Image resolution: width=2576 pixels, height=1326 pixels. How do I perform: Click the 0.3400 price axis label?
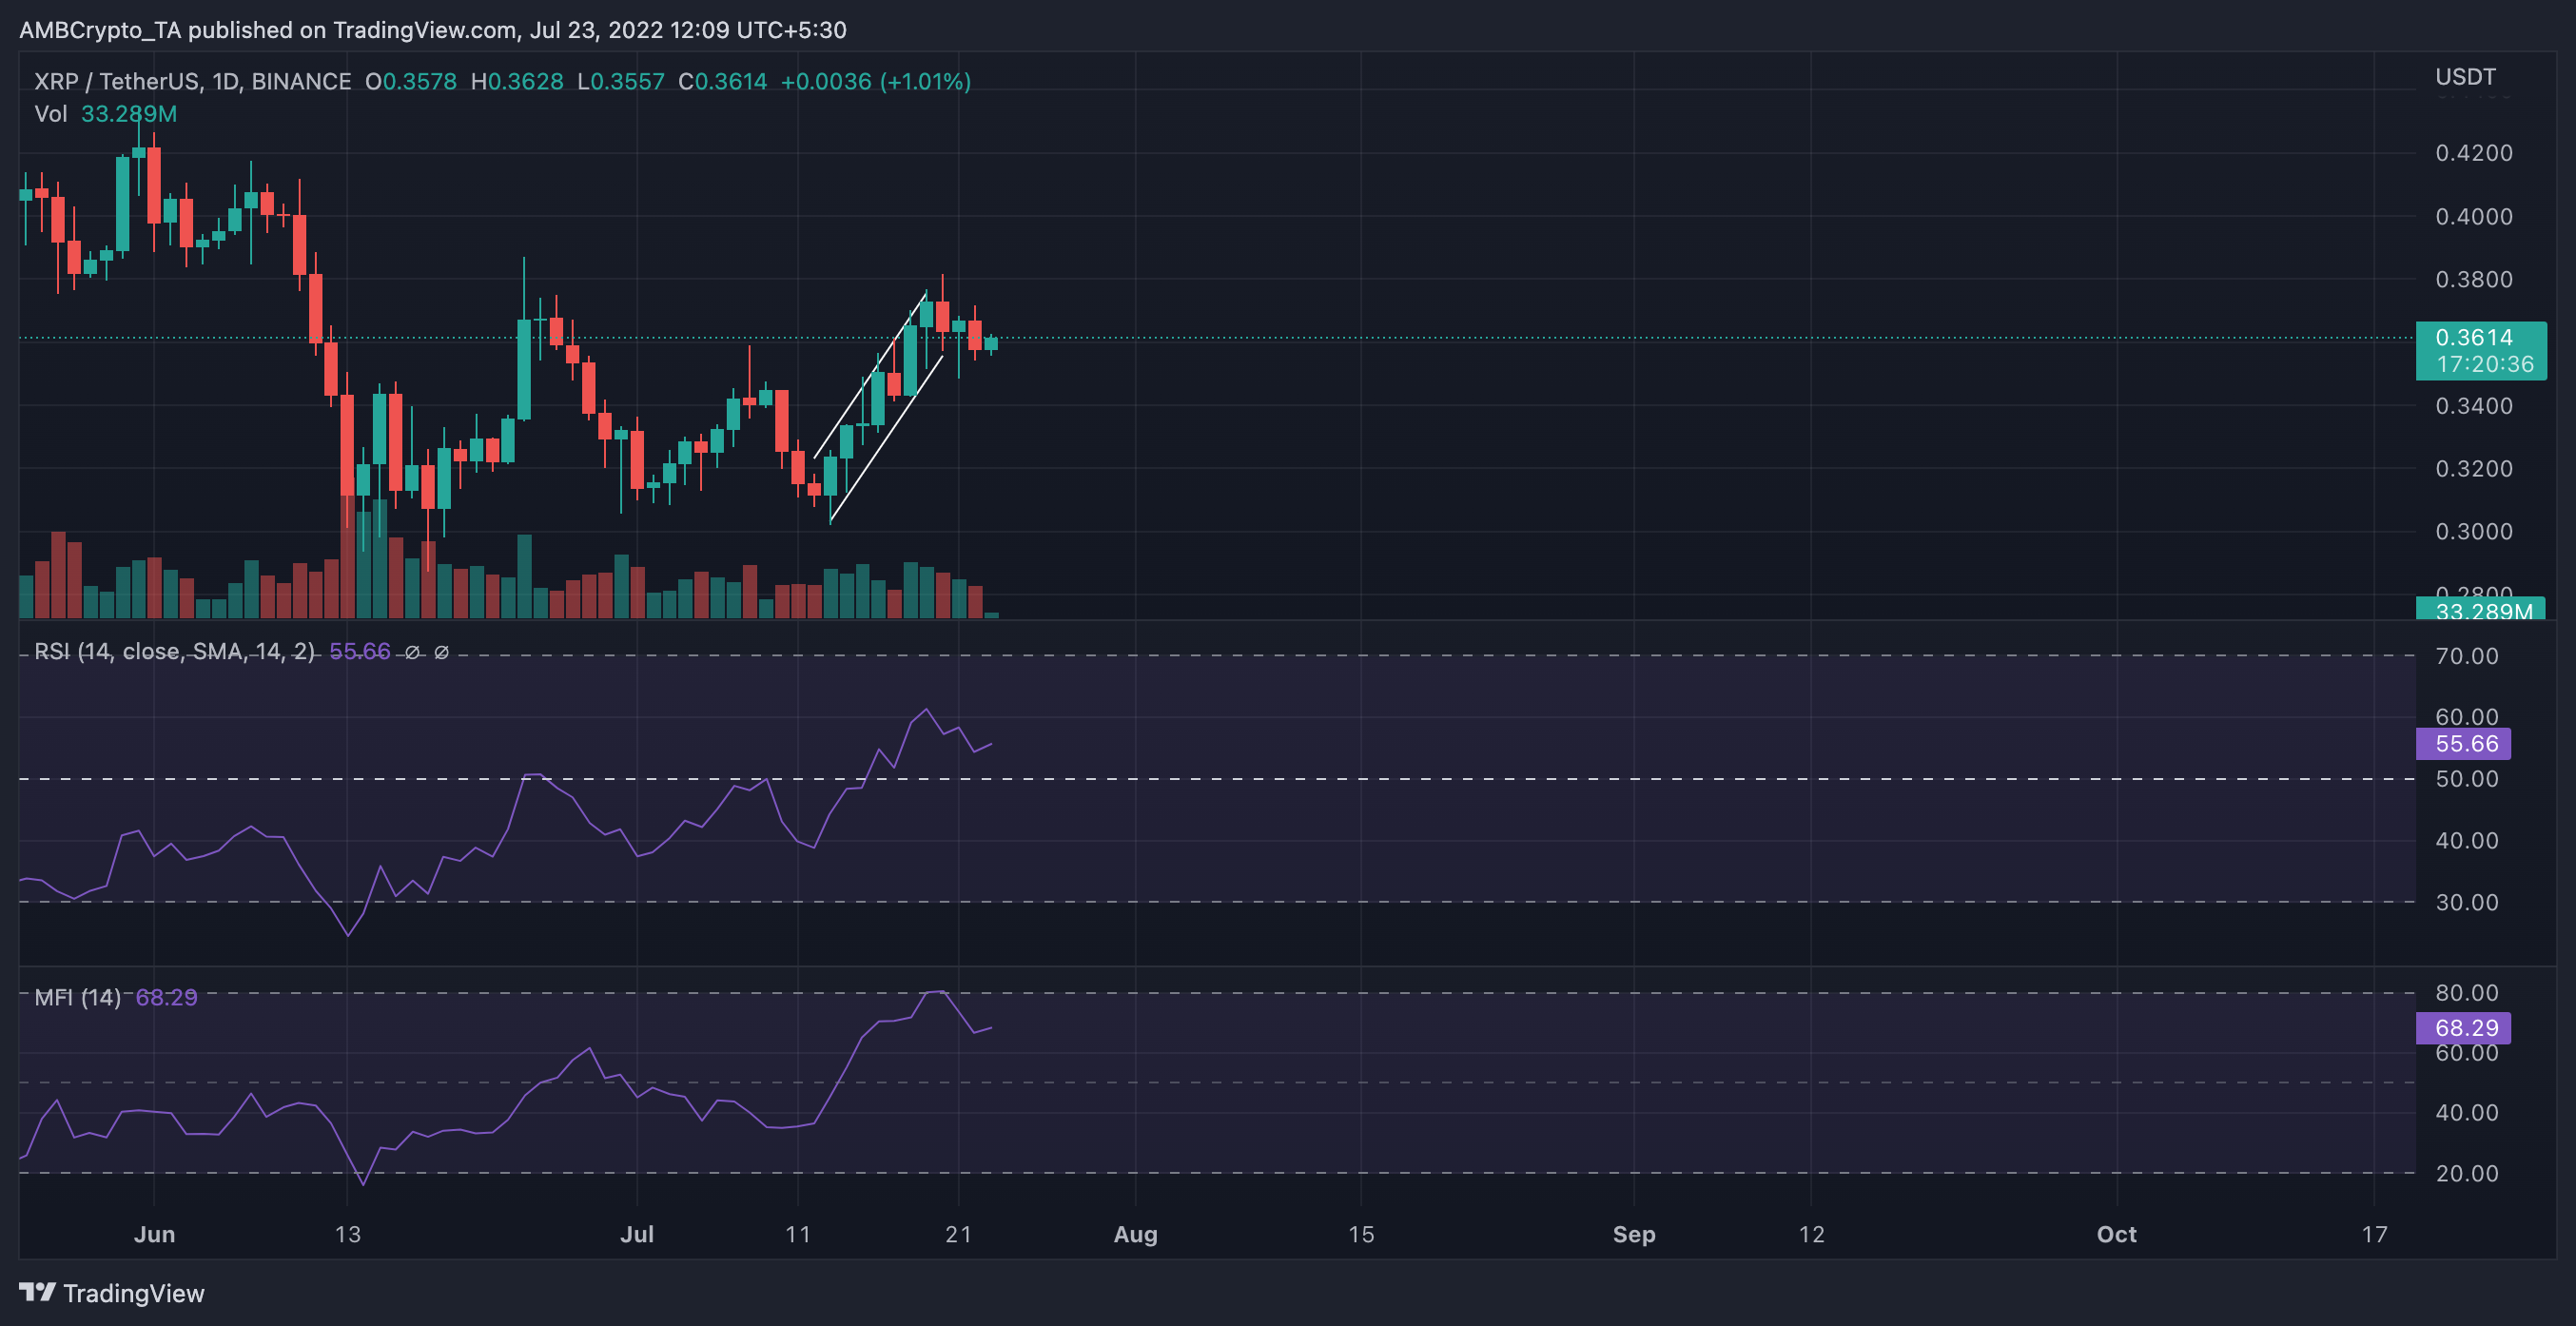coord(2473,406)
